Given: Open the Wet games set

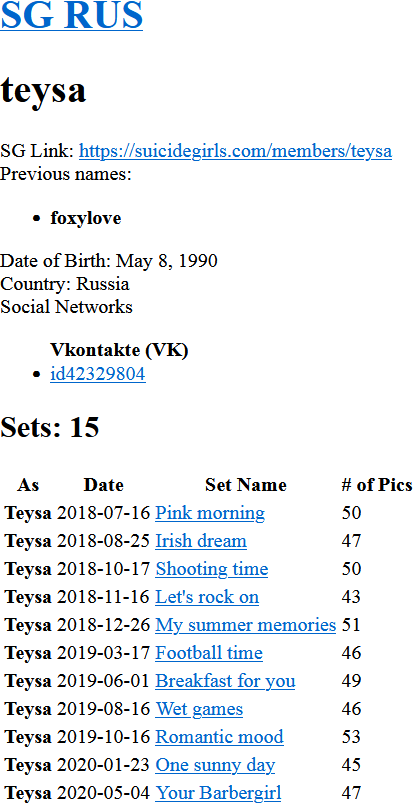Looking at the screenshot, I should click(x=199, y=709).
